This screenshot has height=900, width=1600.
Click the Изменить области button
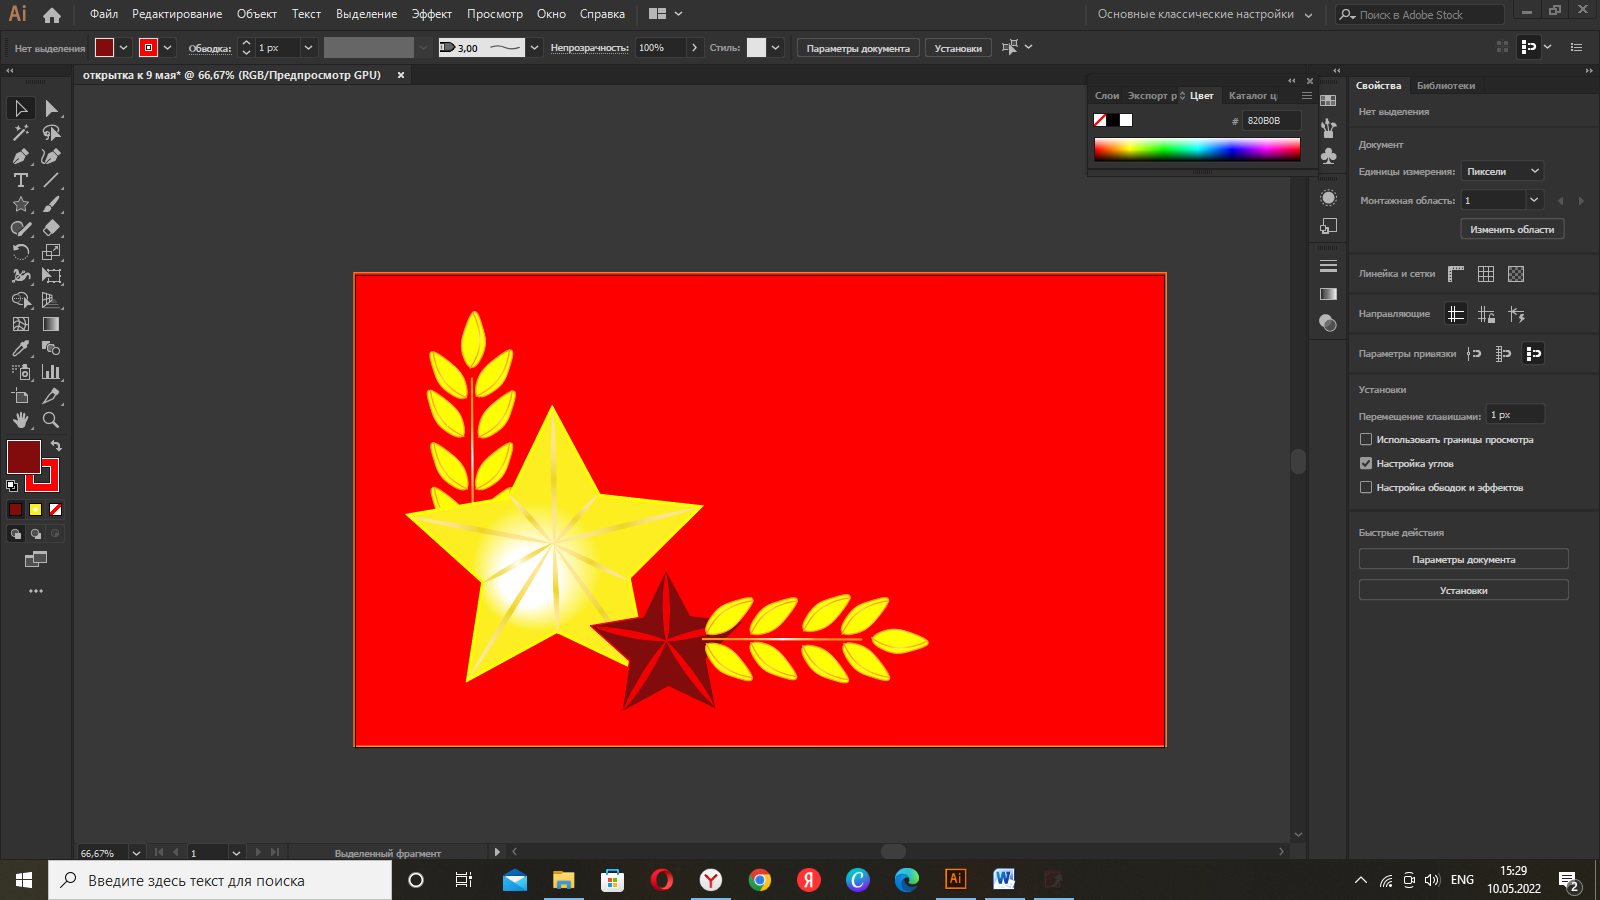click(x=1511, y=229)
